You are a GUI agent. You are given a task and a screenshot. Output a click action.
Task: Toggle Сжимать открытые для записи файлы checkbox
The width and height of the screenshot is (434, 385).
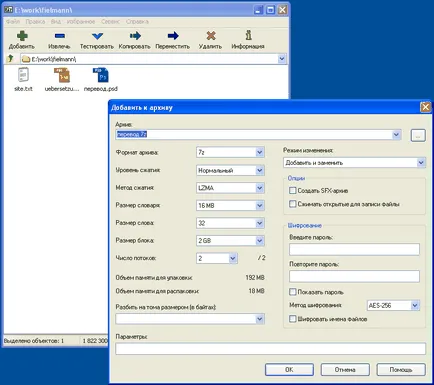[x=292, y=204]
